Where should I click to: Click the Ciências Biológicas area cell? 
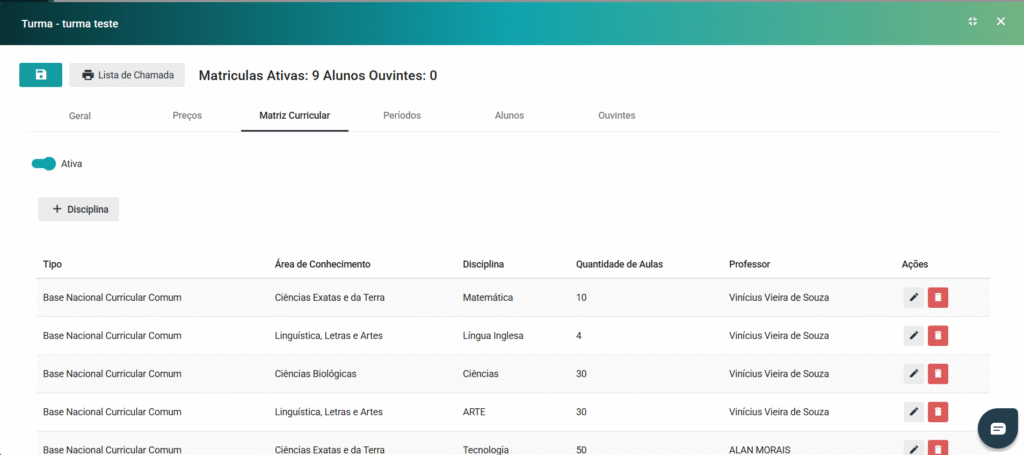315,374
